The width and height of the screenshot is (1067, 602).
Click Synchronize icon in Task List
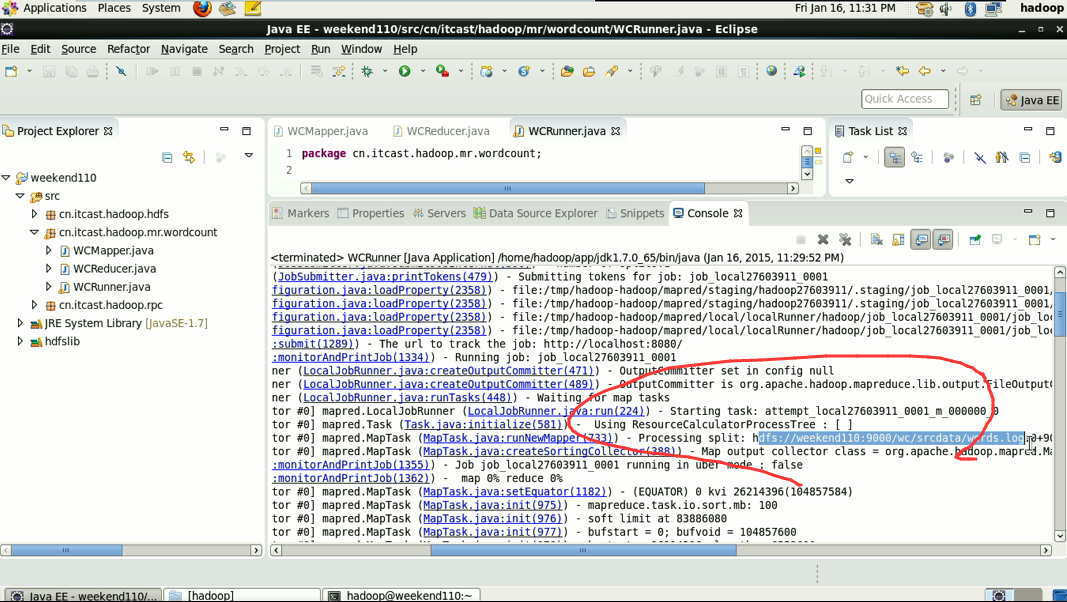point(1054,157)
